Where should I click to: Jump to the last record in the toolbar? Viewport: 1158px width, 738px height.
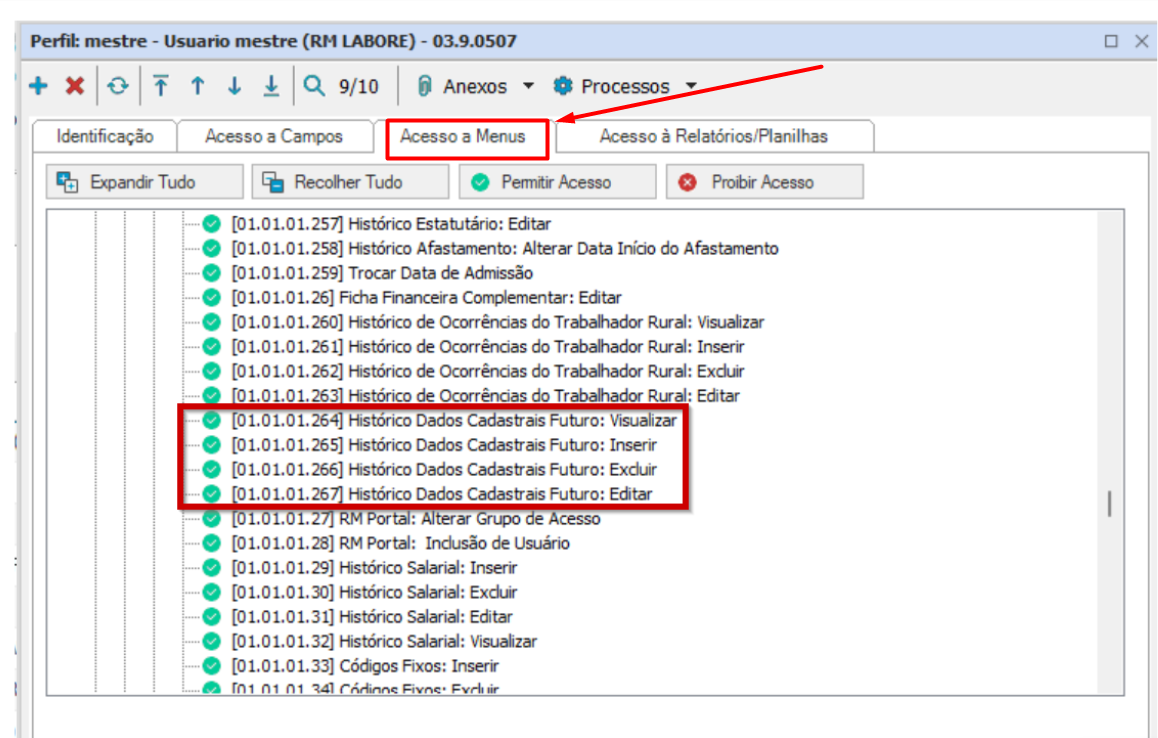click(271, 86)
